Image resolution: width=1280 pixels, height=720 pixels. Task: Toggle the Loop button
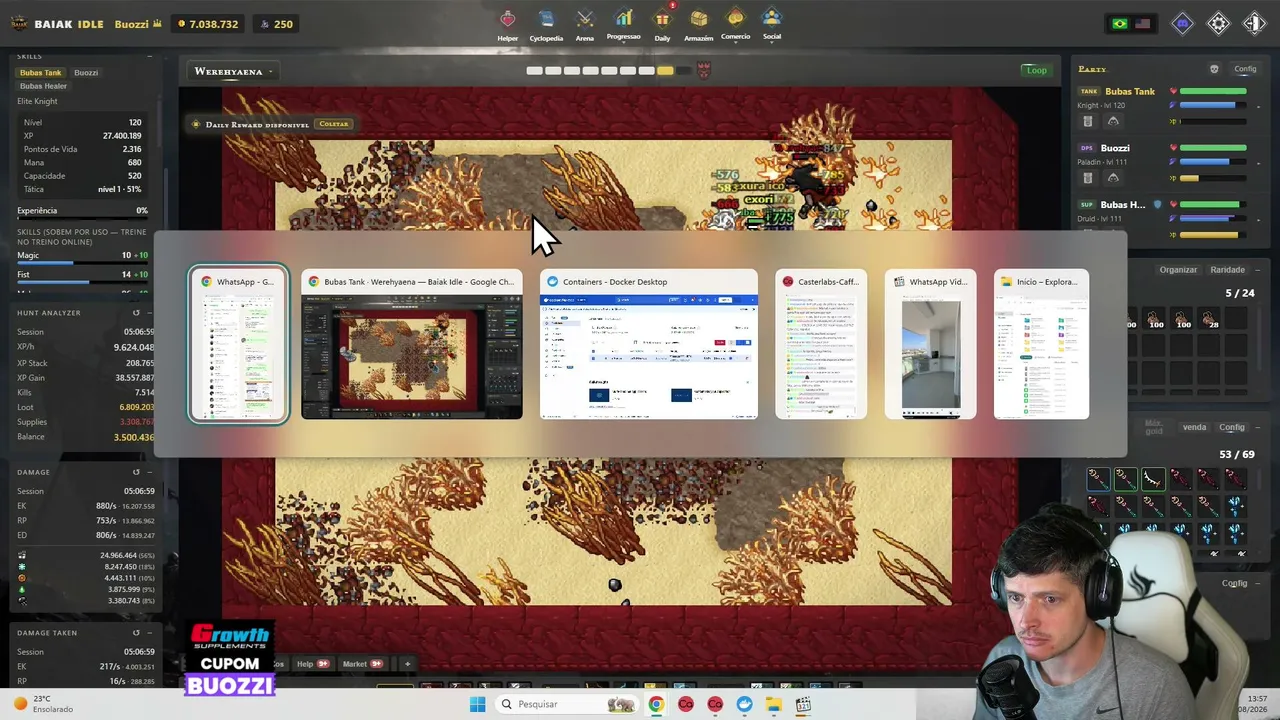(x=1036, y=70)
